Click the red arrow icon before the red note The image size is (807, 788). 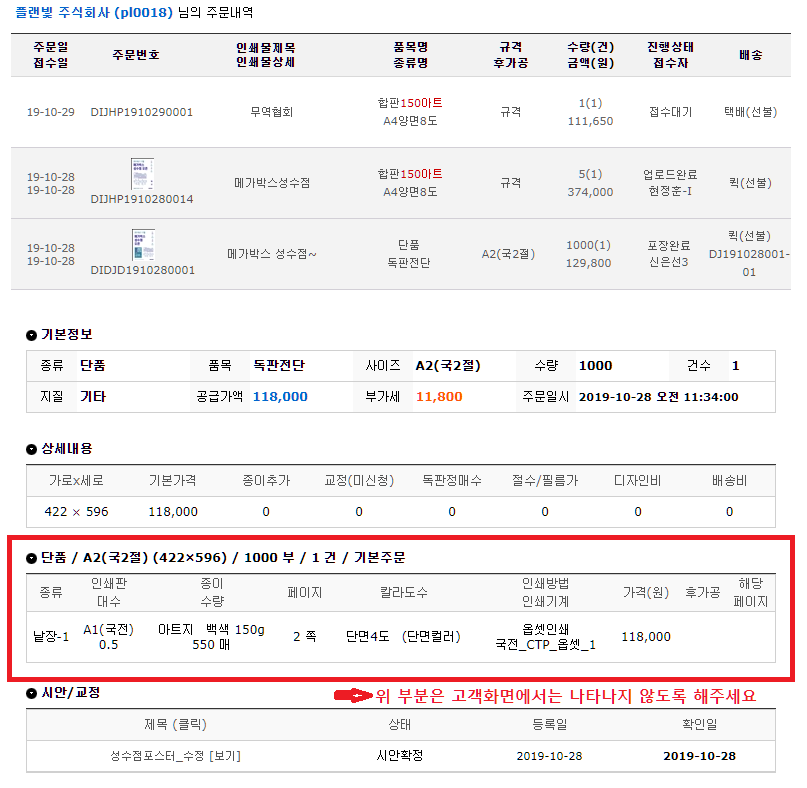tap(351, 696)
